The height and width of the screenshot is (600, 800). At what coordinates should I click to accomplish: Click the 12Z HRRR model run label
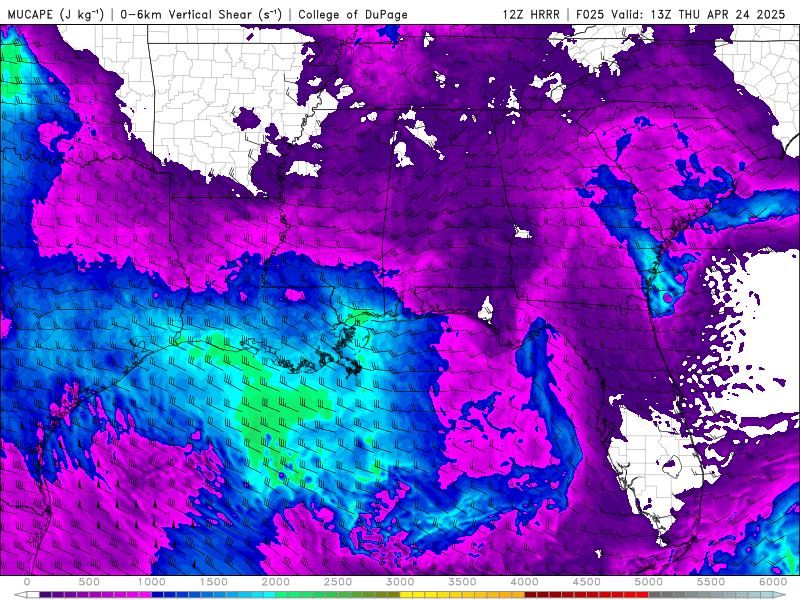[531, 14]
